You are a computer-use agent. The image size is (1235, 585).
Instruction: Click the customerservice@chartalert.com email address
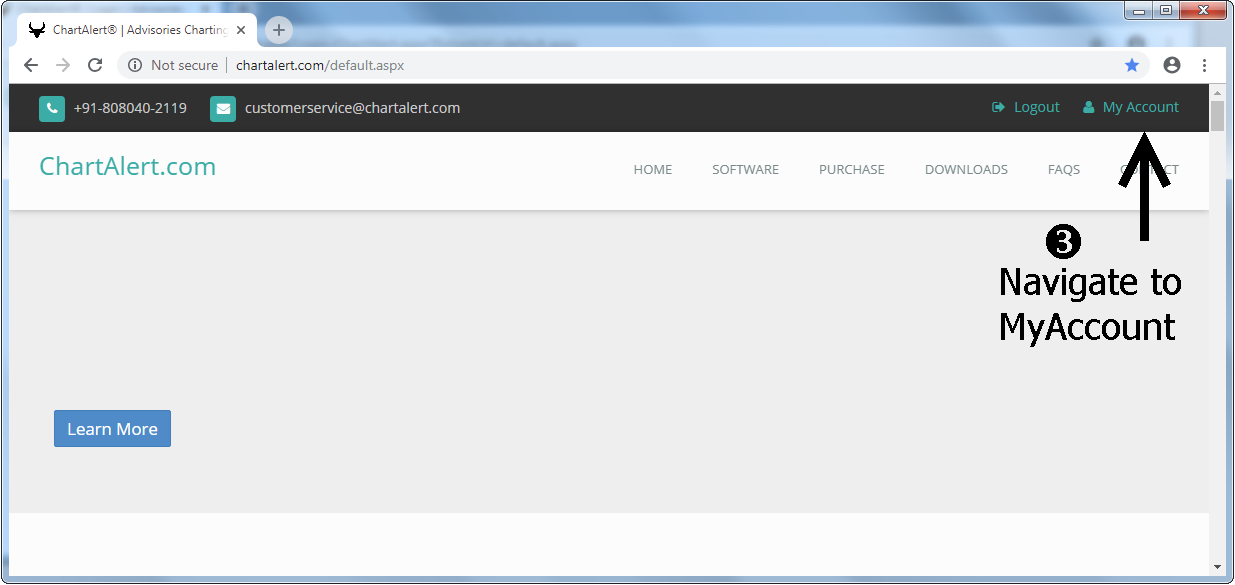click(352, 108)
